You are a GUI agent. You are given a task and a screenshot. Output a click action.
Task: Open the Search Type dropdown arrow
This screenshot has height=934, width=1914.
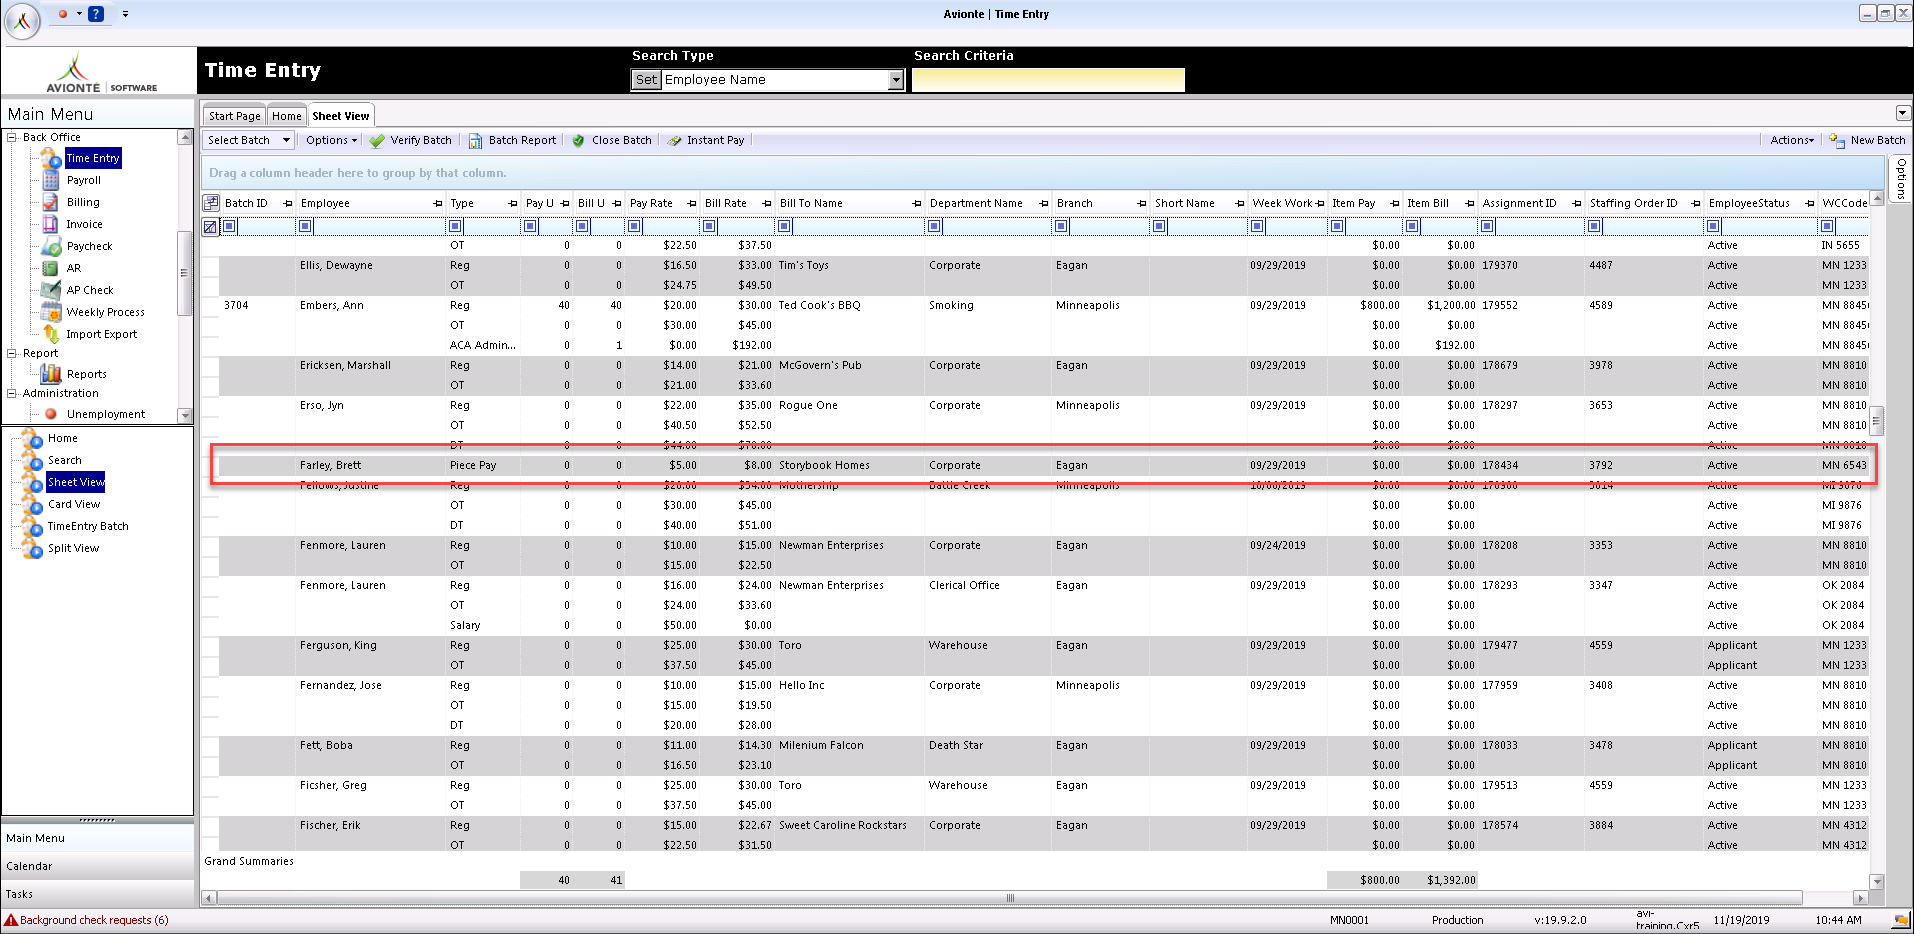point(896,80)
